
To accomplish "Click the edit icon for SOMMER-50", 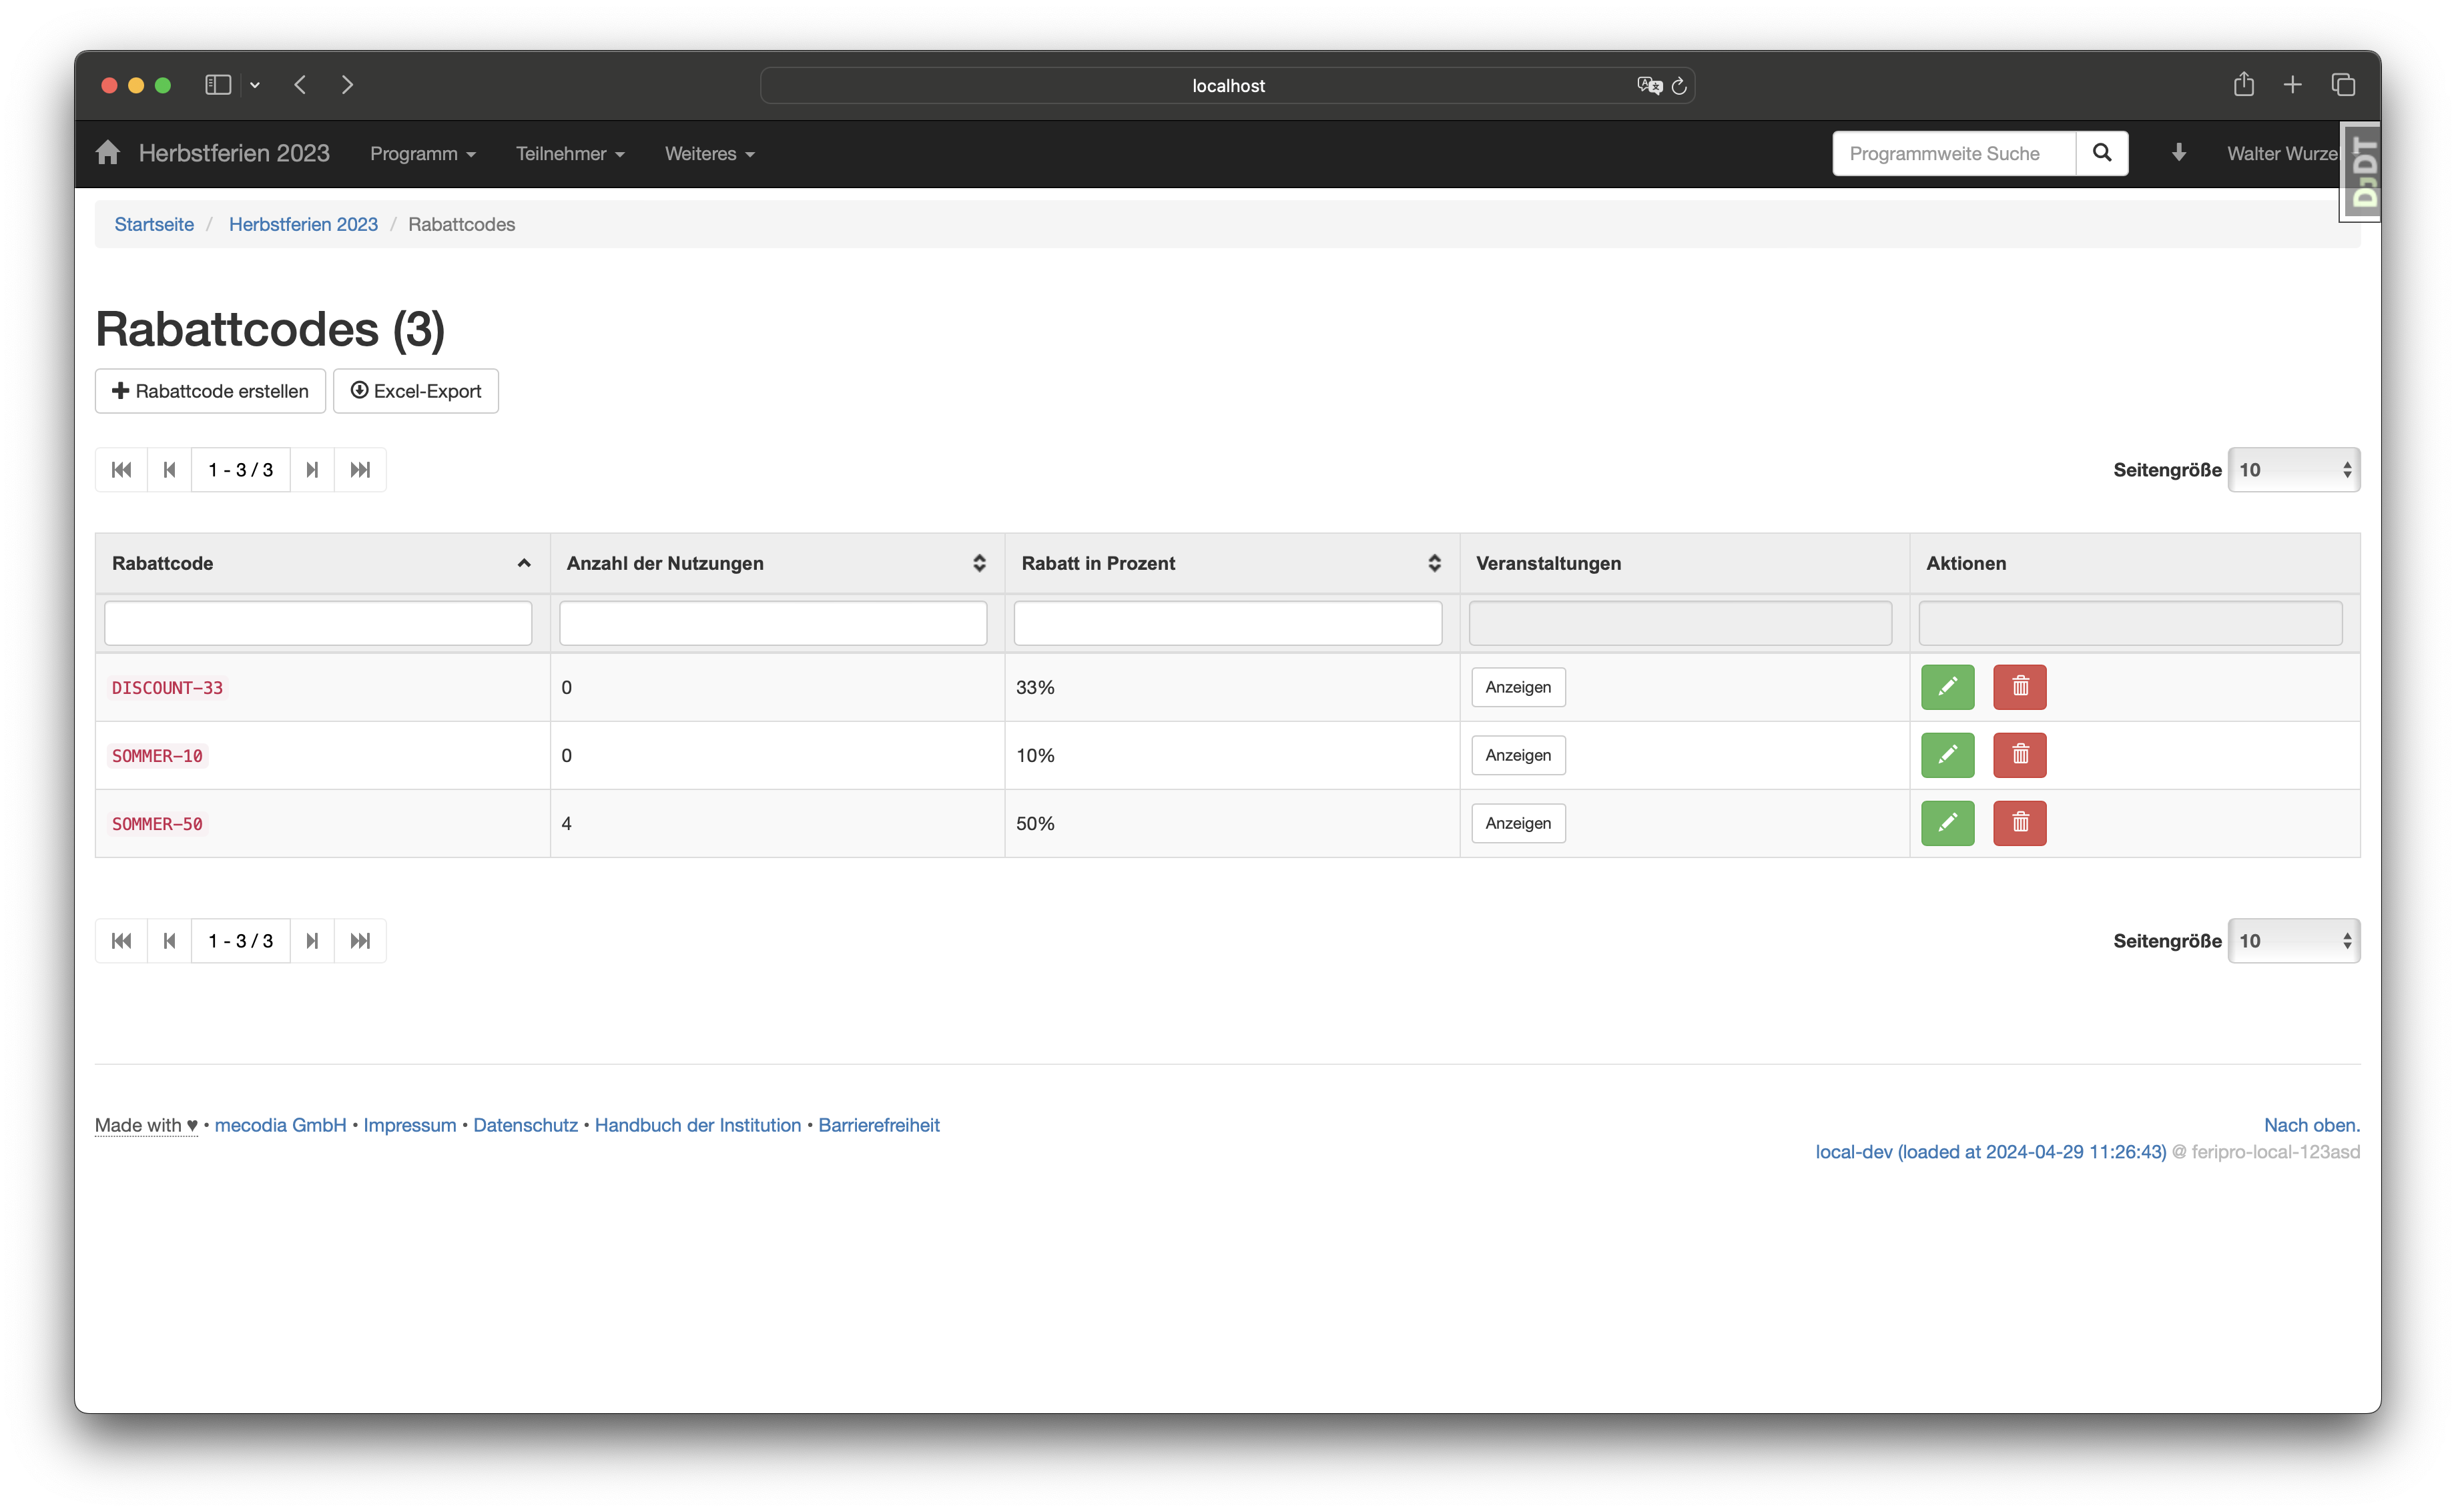I will 1947,823.
